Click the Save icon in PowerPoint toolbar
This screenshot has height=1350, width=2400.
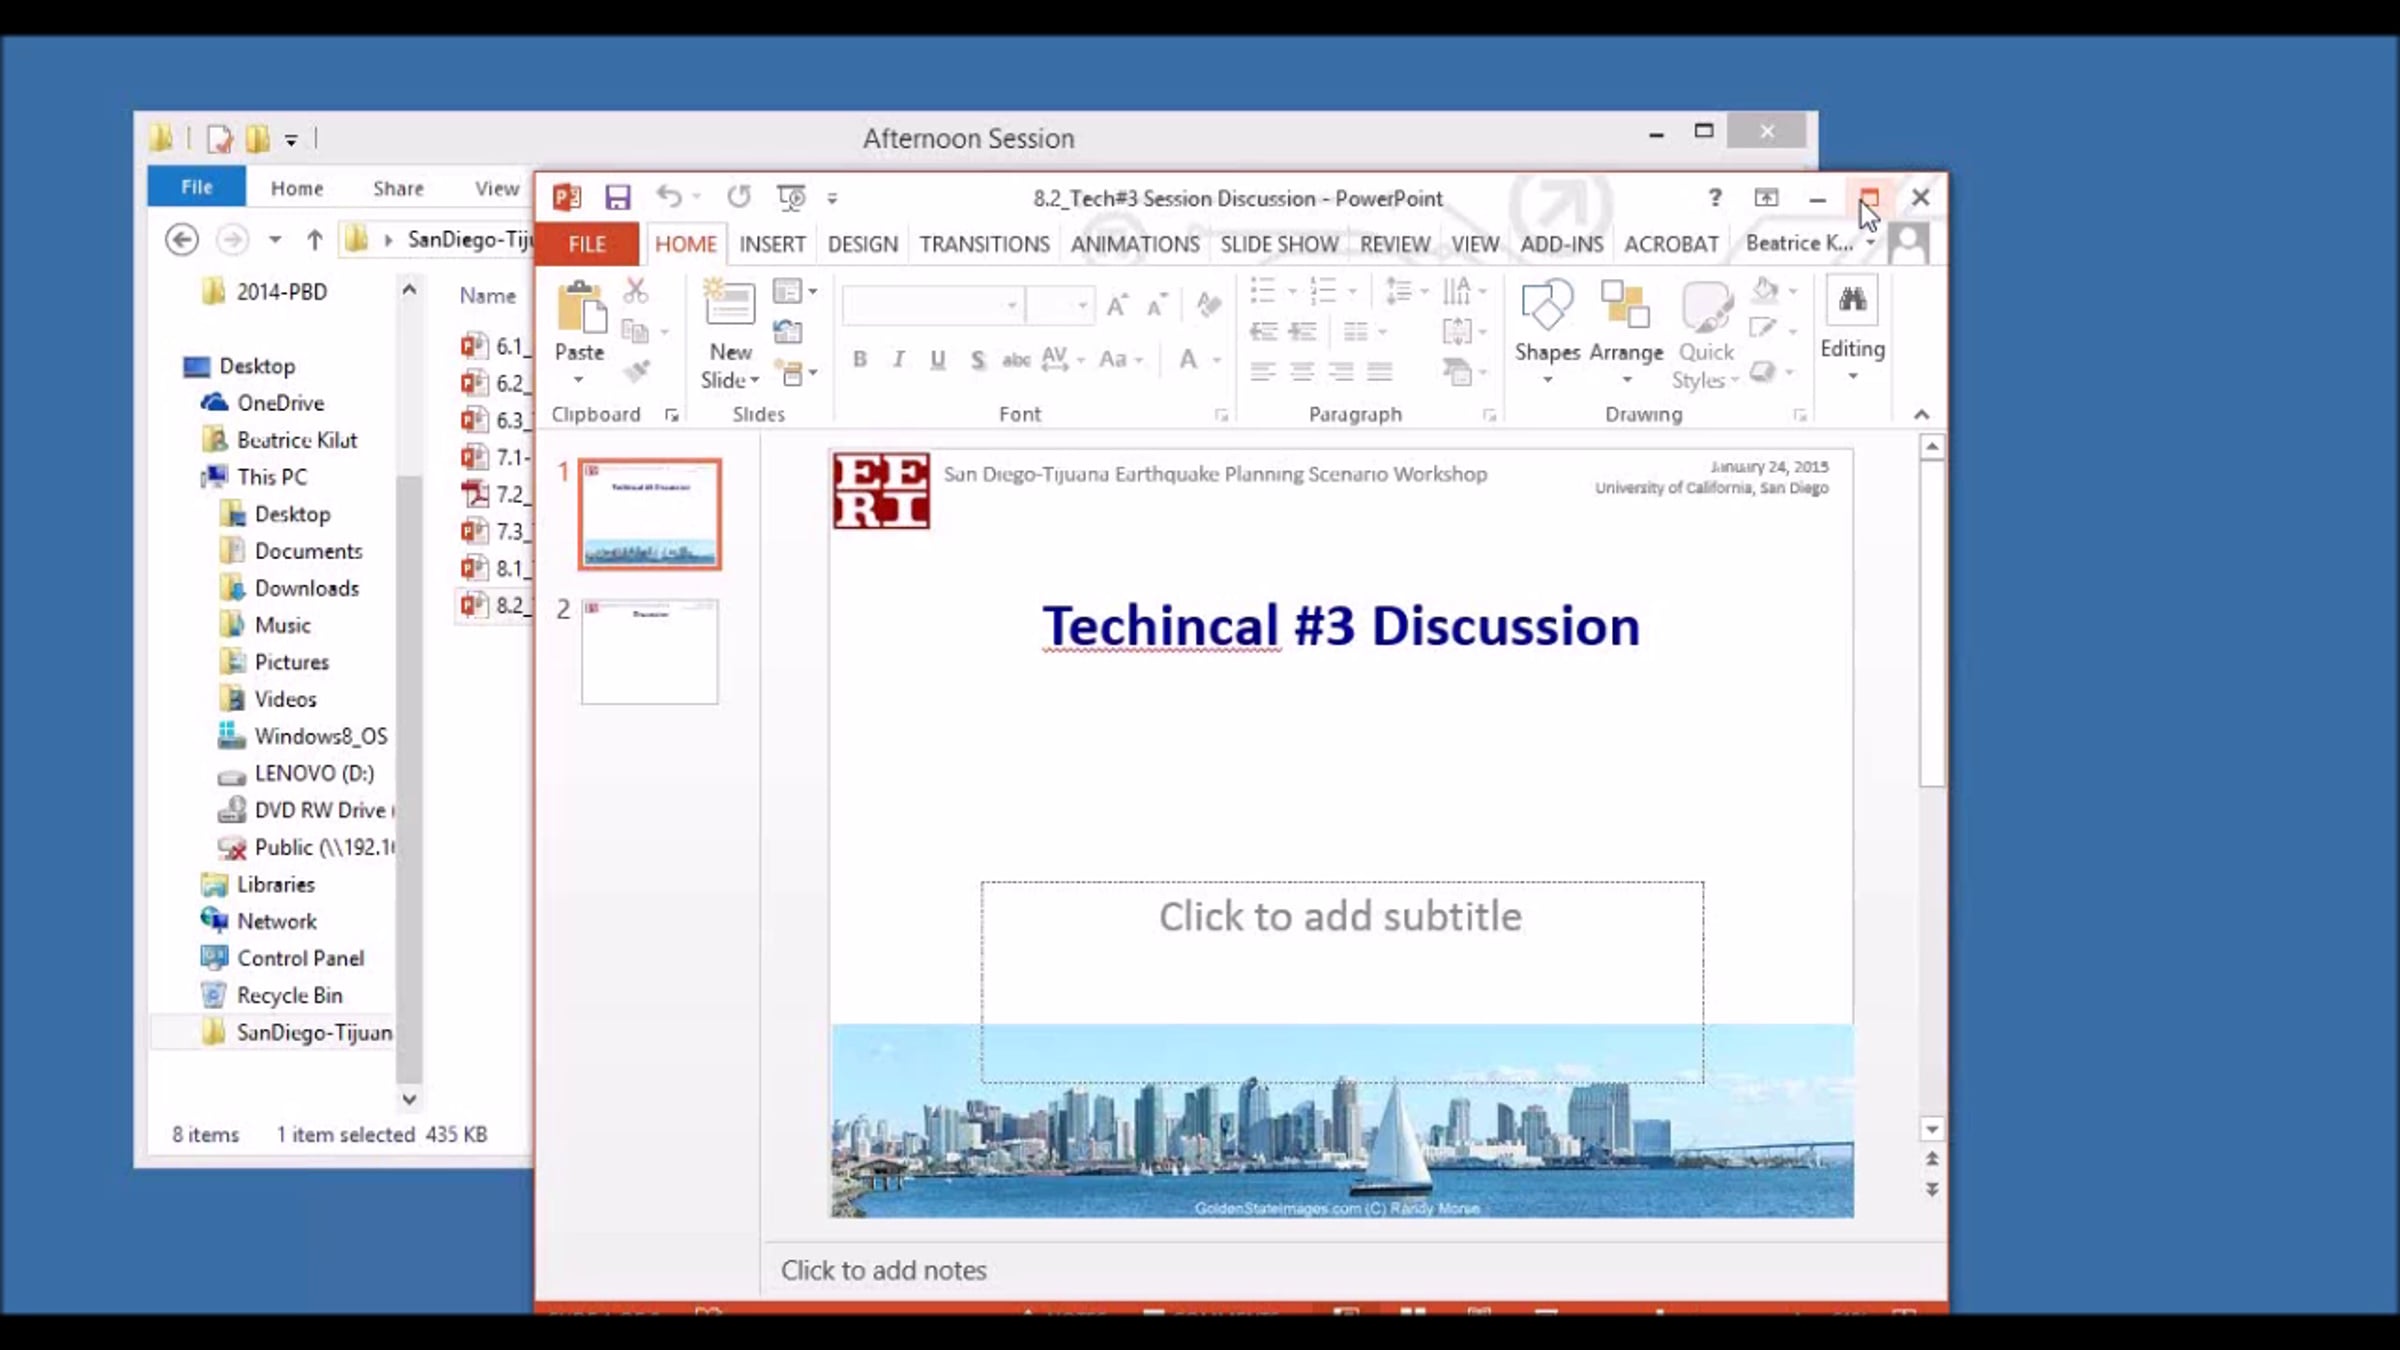click(x=617, y=197)
